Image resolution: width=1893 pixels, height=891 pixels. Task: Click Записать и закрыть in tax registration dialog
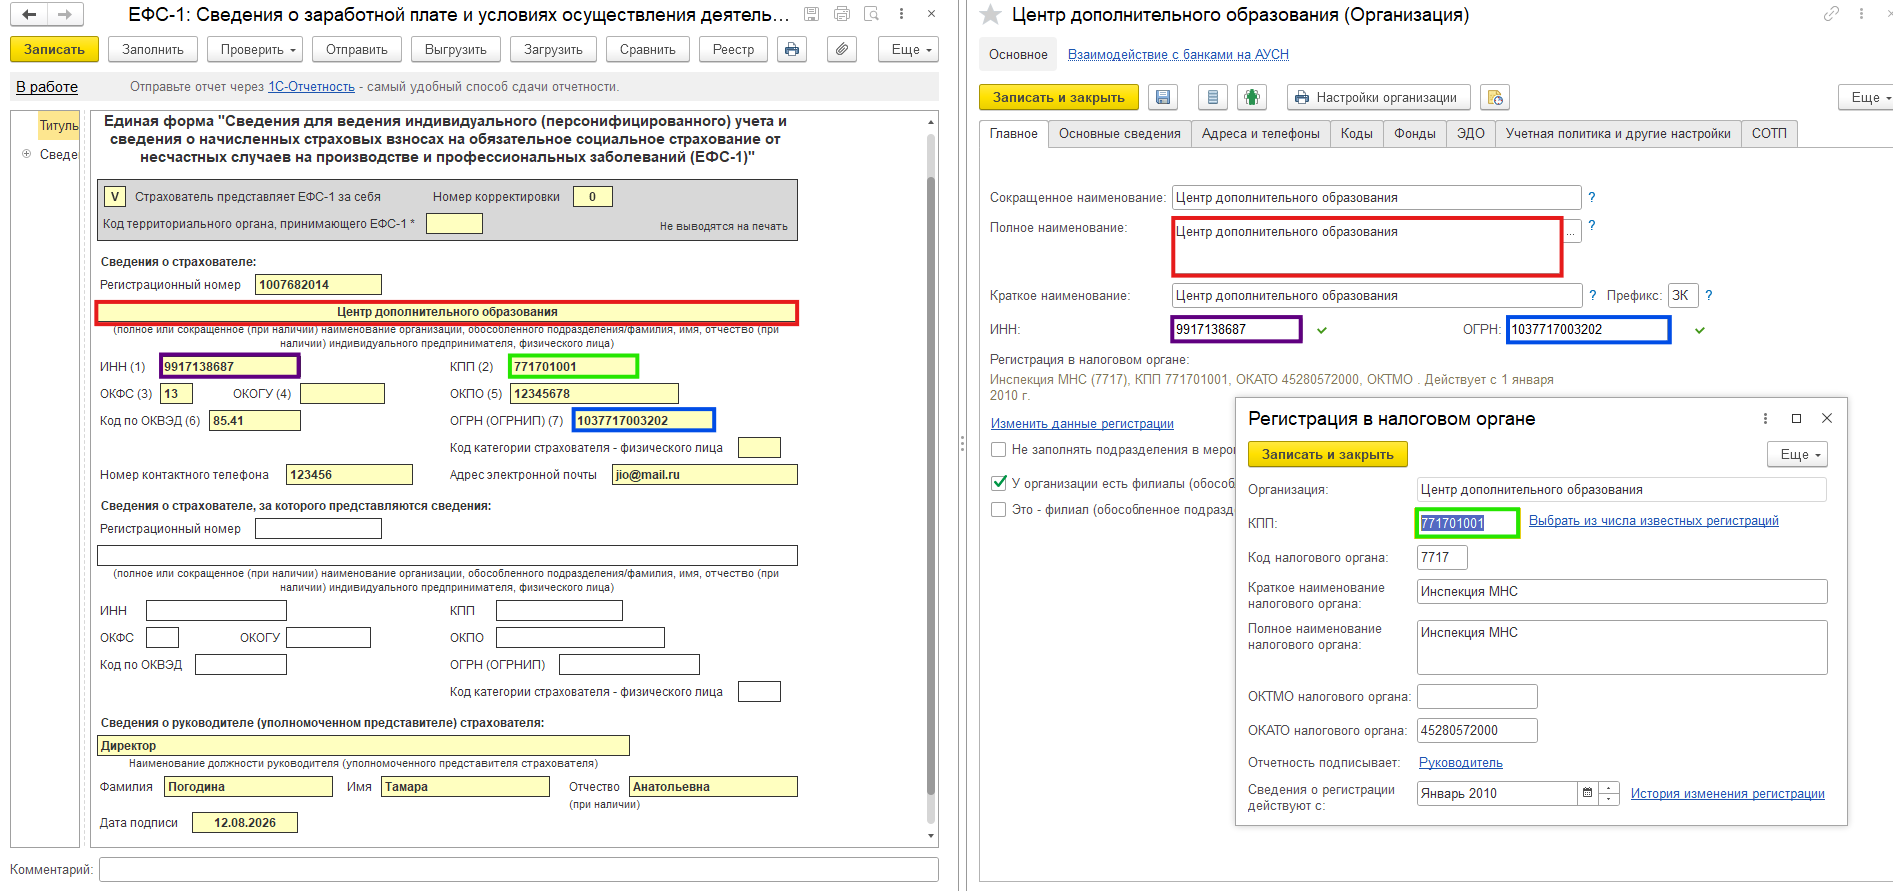(1327, 454)
